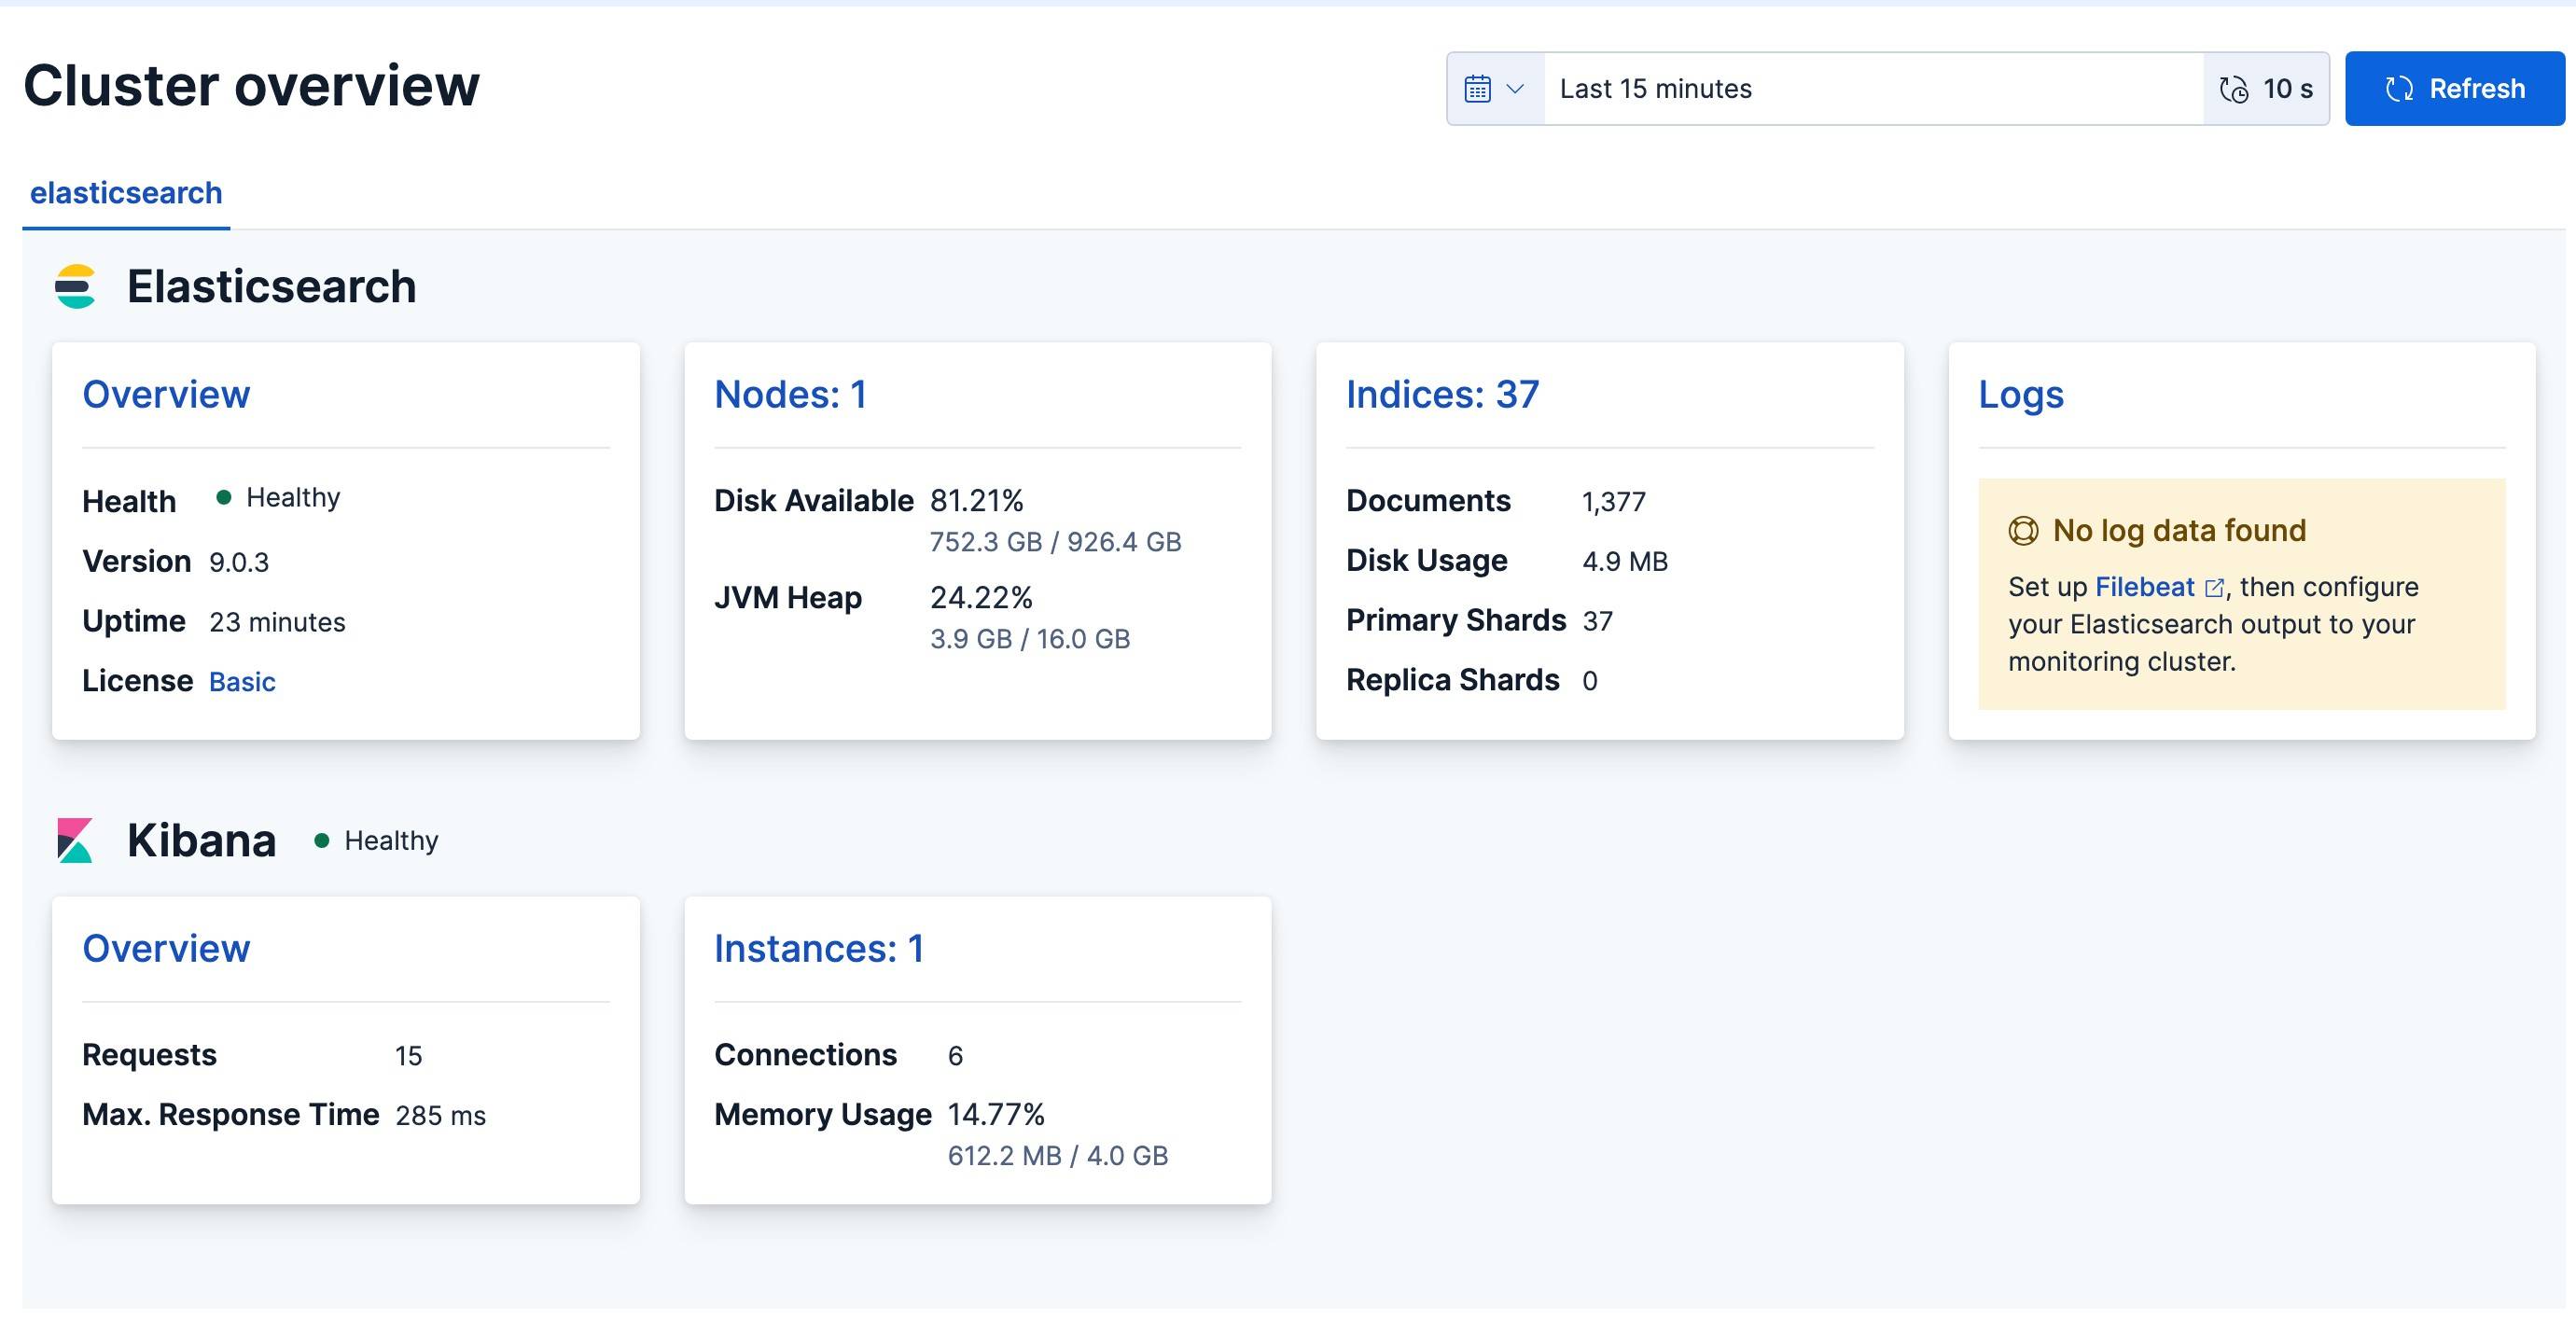Click the Connections value 6
Screen dimensions: 2576x1320
[955, 1056]
